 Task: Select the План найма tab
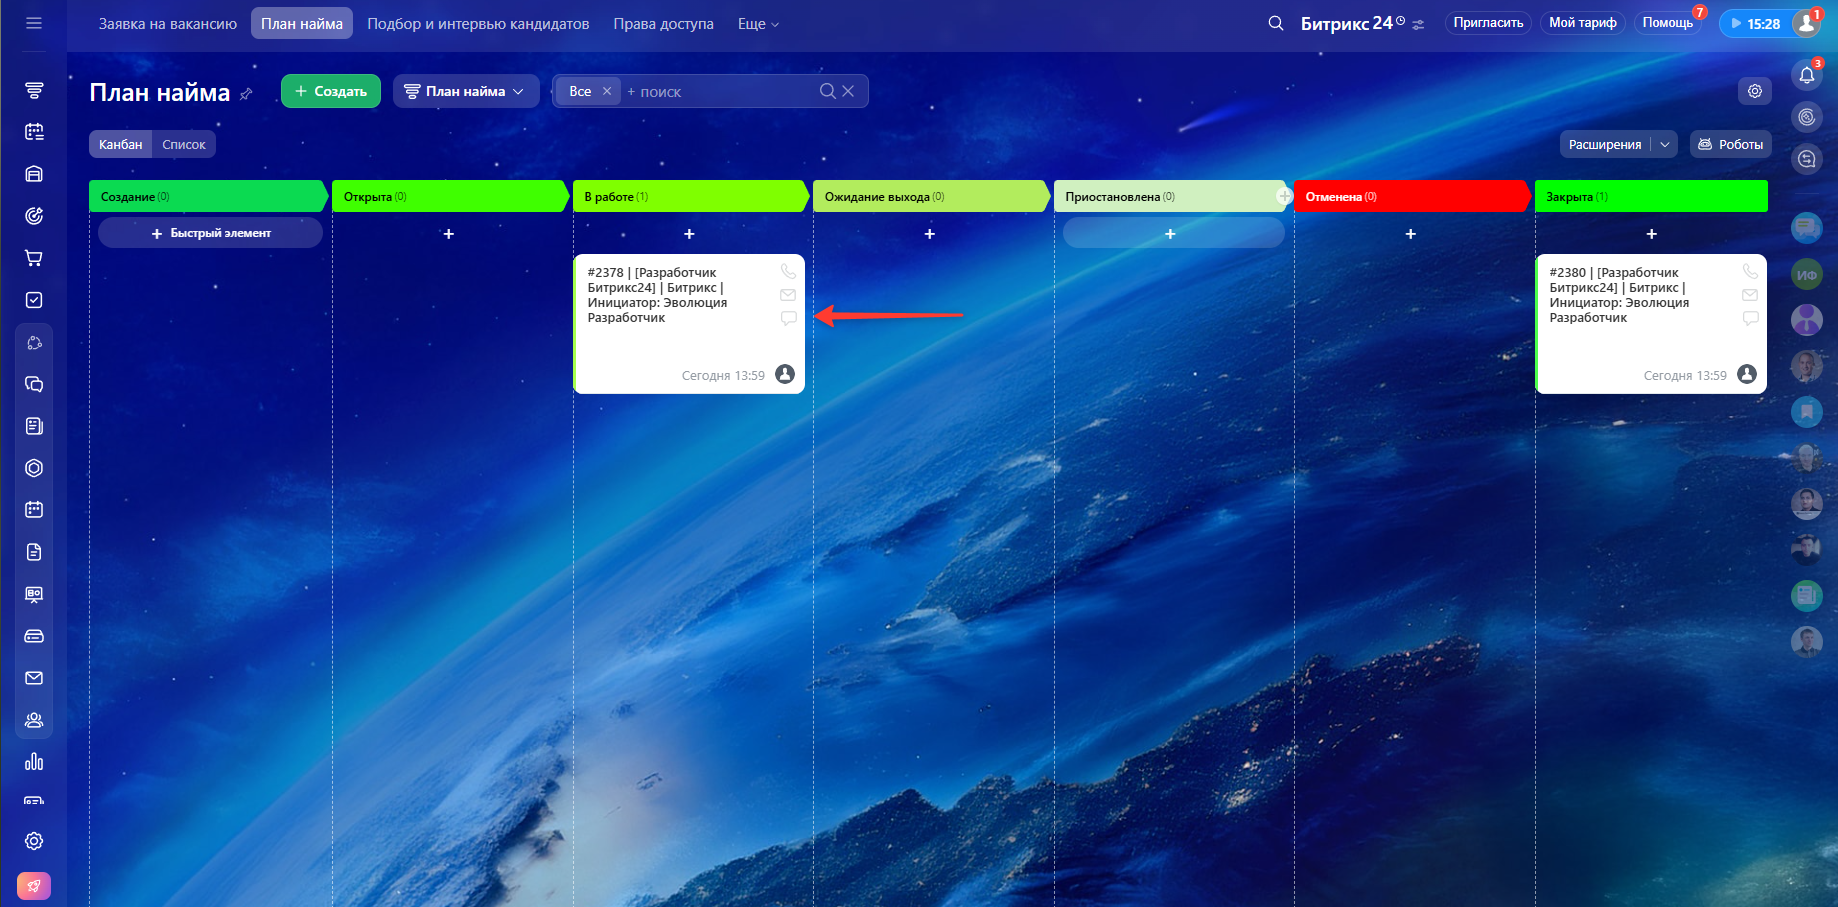pos(302,23)
